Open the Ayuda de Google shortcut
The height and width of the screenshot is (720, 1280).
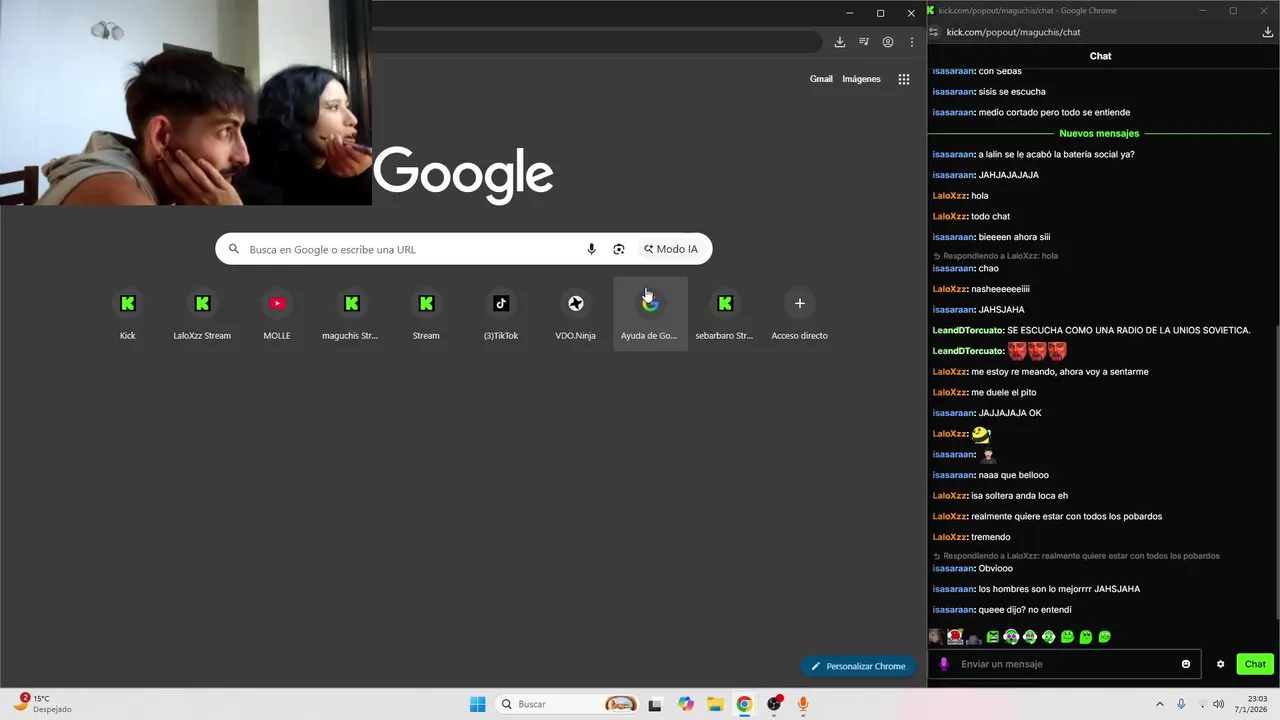[650, 312]
